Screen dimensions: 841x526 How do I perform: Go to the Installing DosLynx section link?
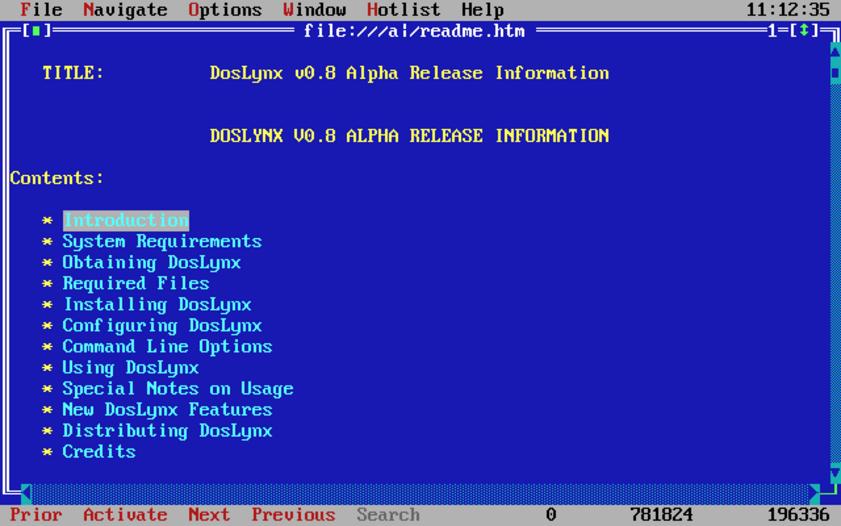point(157,305)
